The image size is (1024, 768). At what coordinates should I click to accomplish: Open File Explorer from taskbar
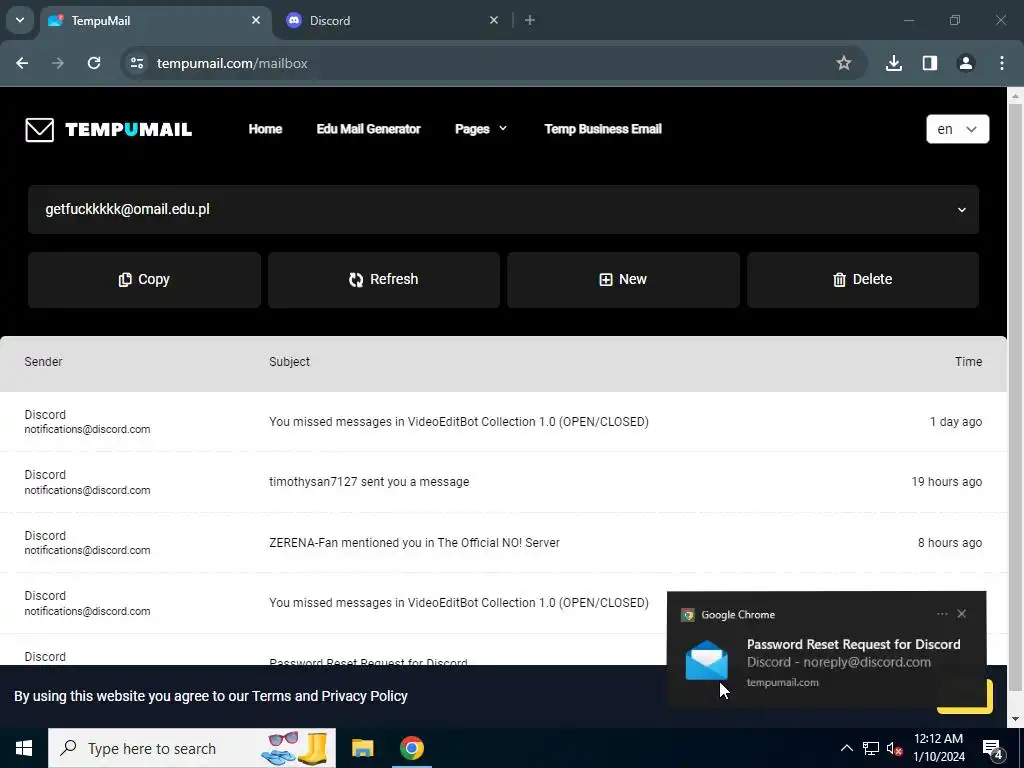362,748
